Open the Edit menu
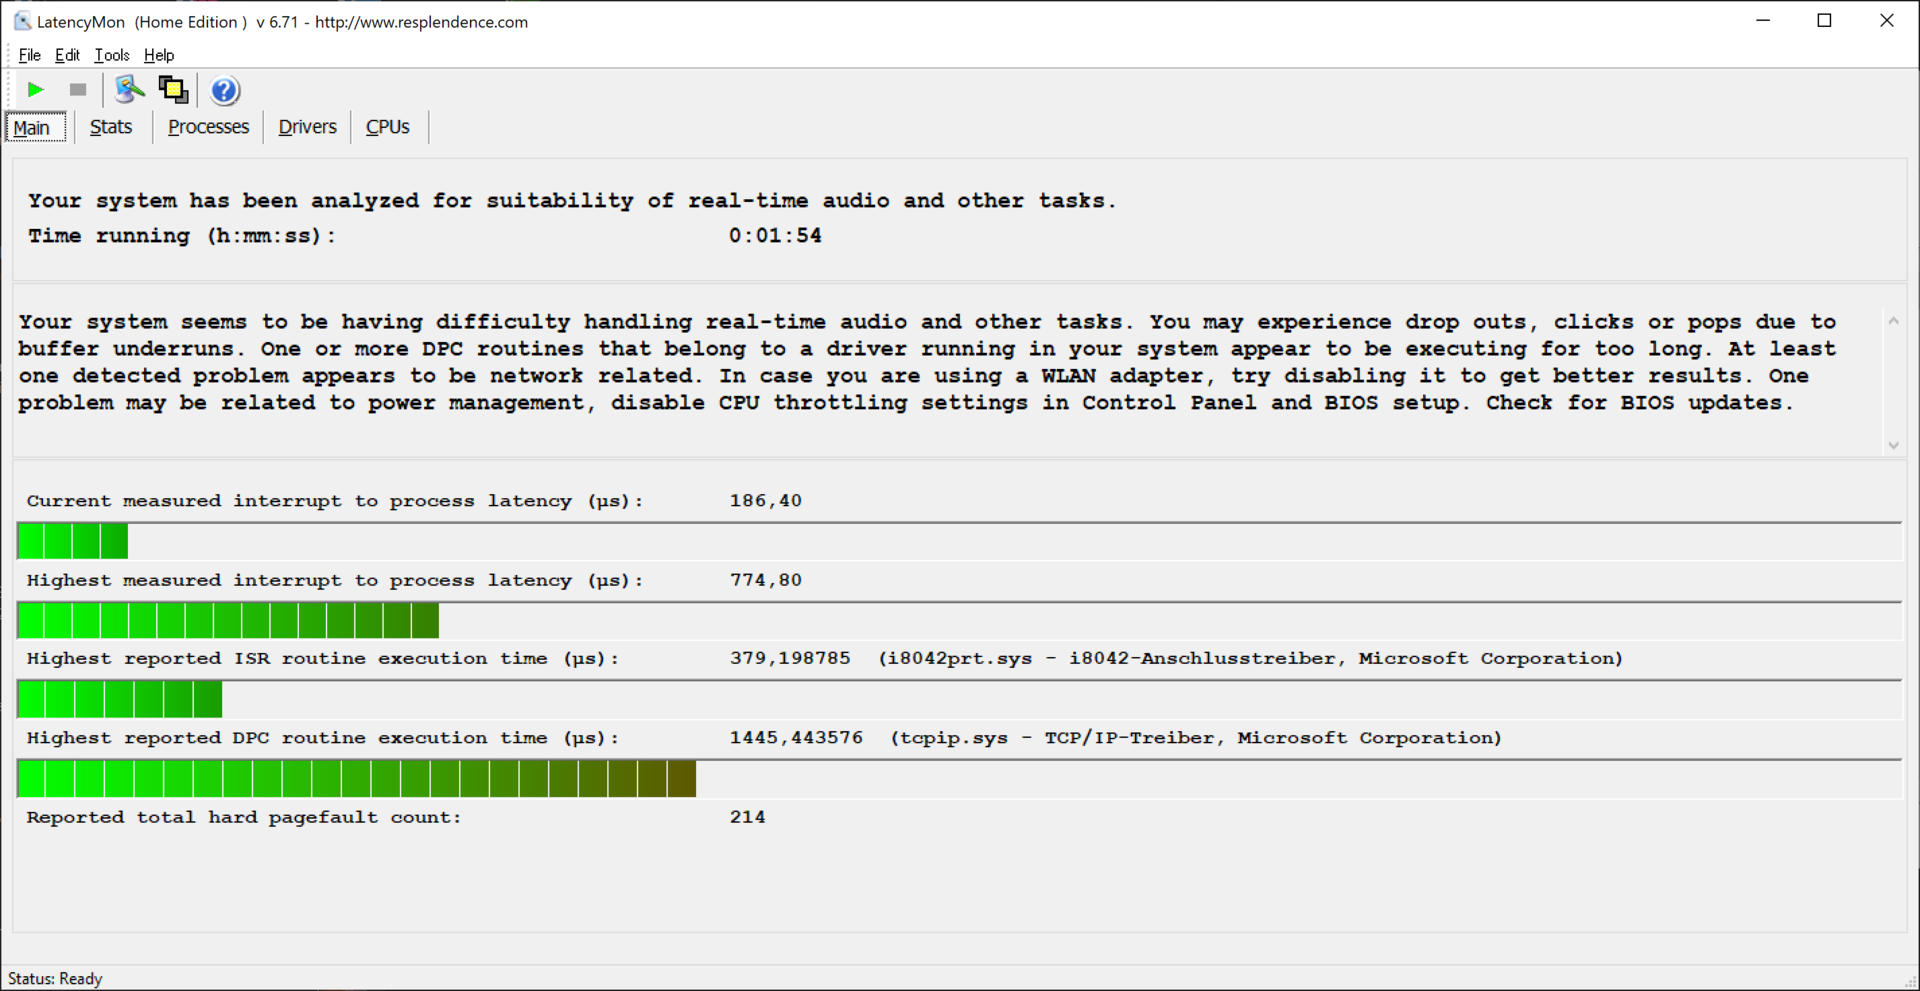Image resolution: width=1920 pixels, height=991 pixels. (x=67, y=55)
